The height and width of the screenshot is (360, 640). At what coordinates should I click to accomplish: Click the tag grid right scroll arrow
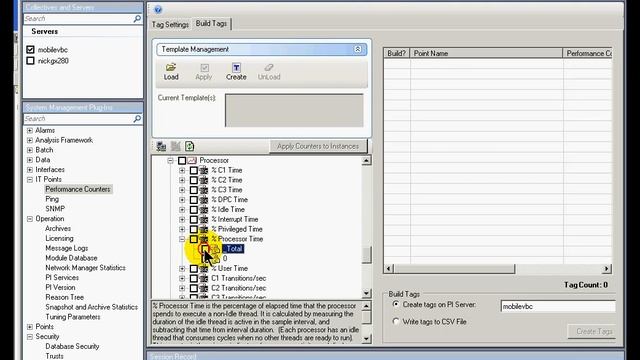(607, 269)
